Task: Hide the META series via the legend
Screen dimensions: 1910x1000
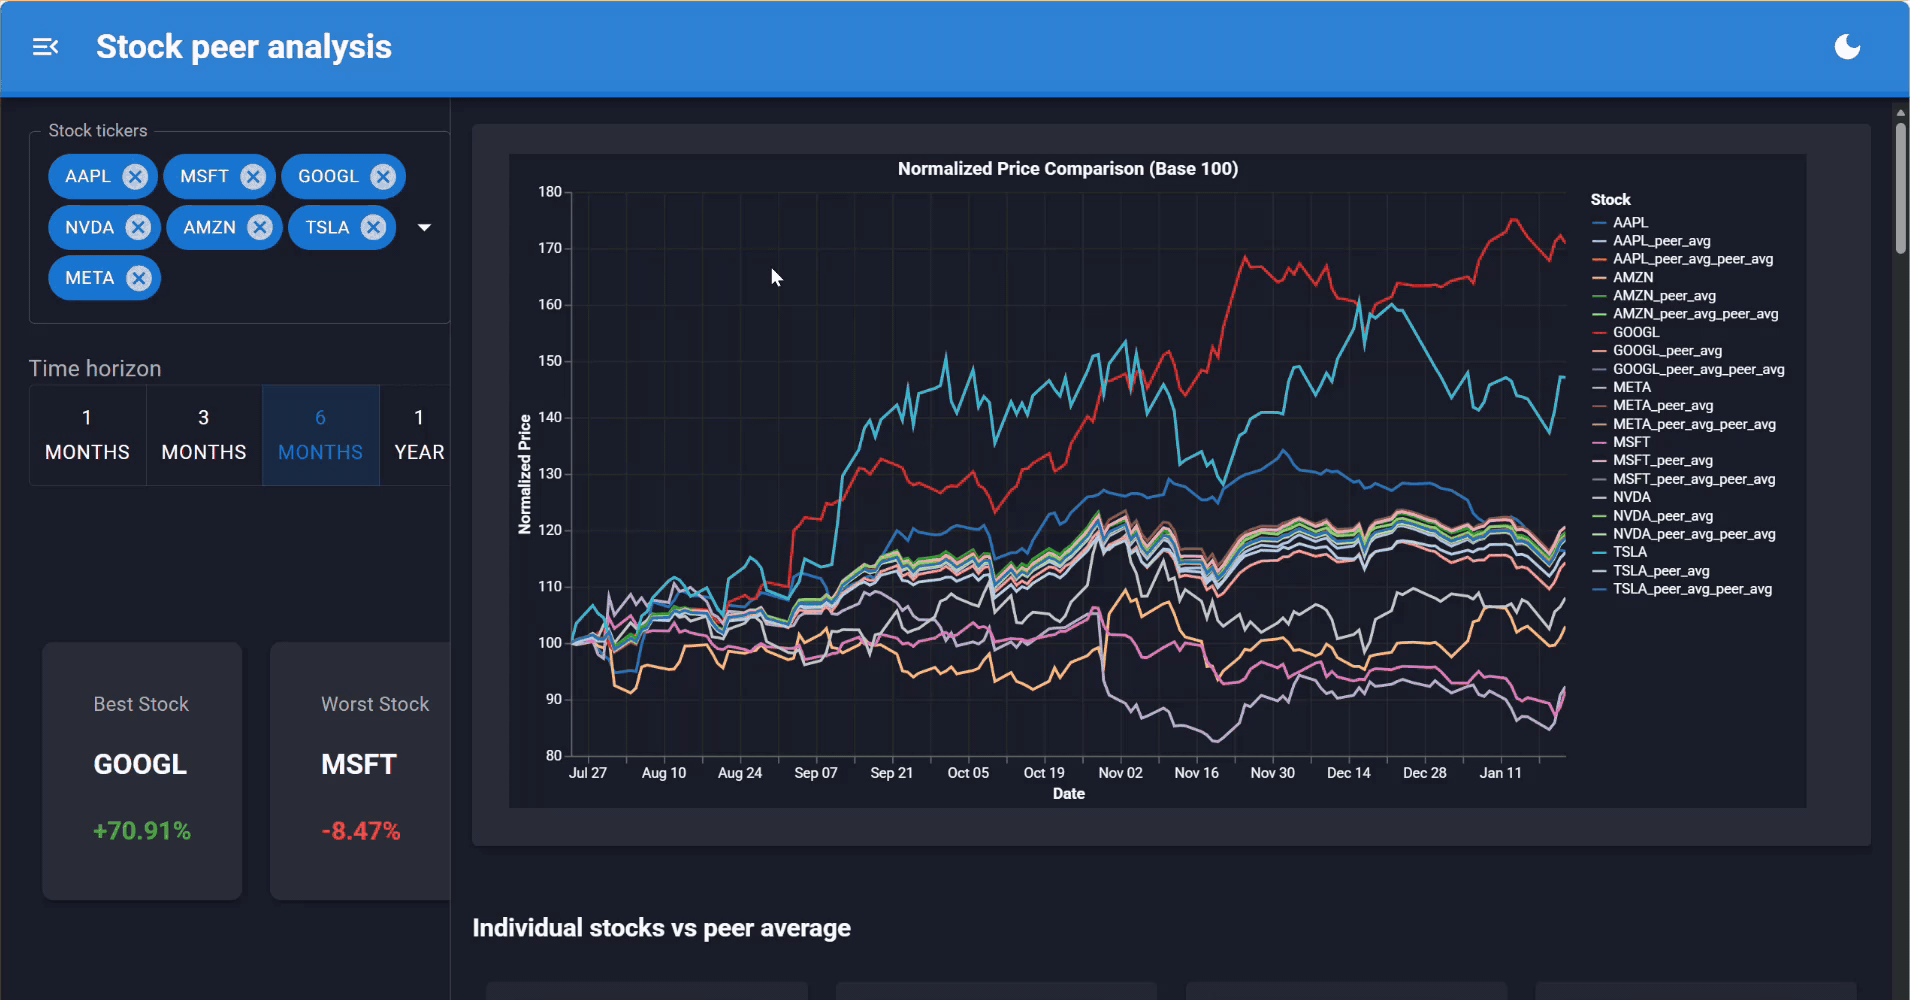Action: (x=1631, y=387)
